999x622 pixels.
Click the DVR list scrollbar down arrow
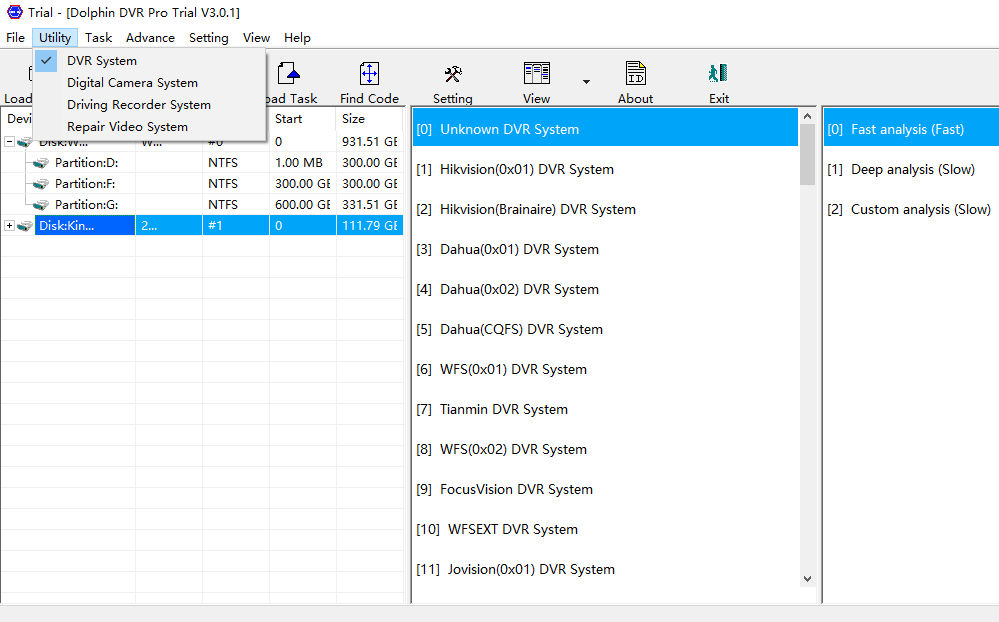click(x=807, y=579)
